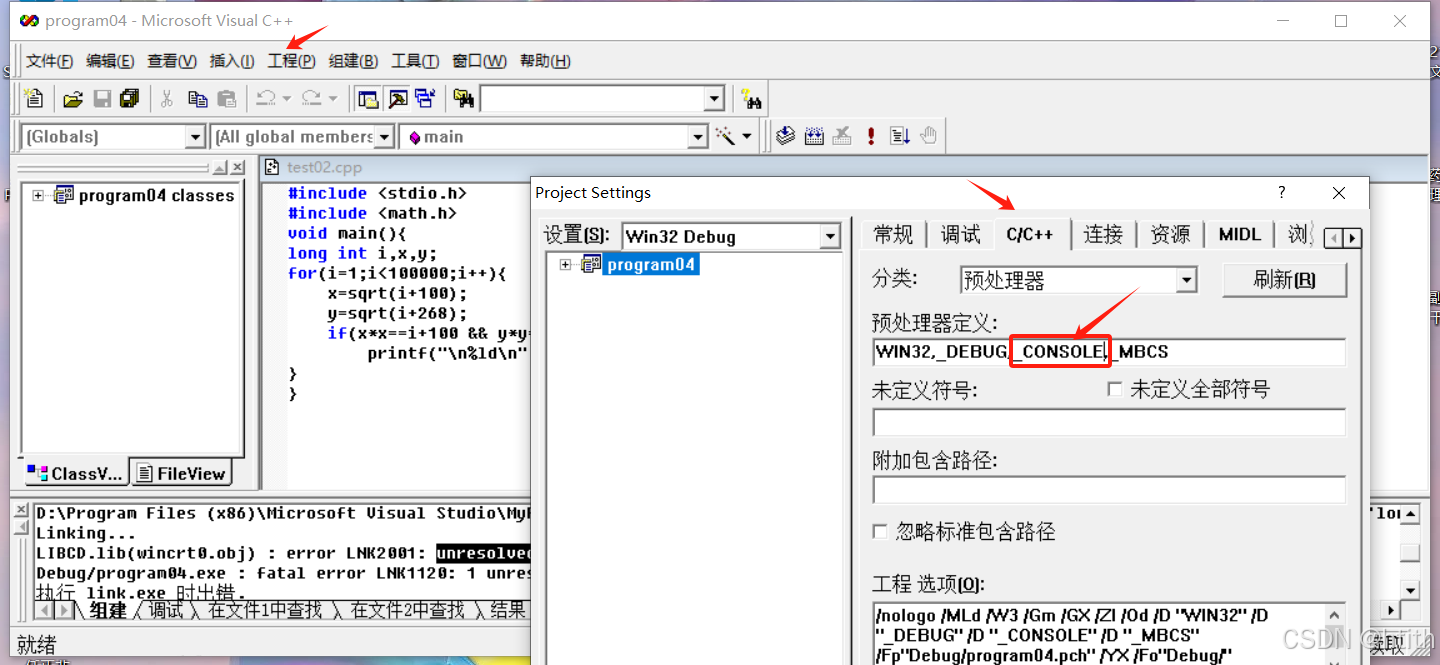This screenshot has height=665, width=1440.
Task: Open the 文件(F) menu
Action: tap(49, 61)
